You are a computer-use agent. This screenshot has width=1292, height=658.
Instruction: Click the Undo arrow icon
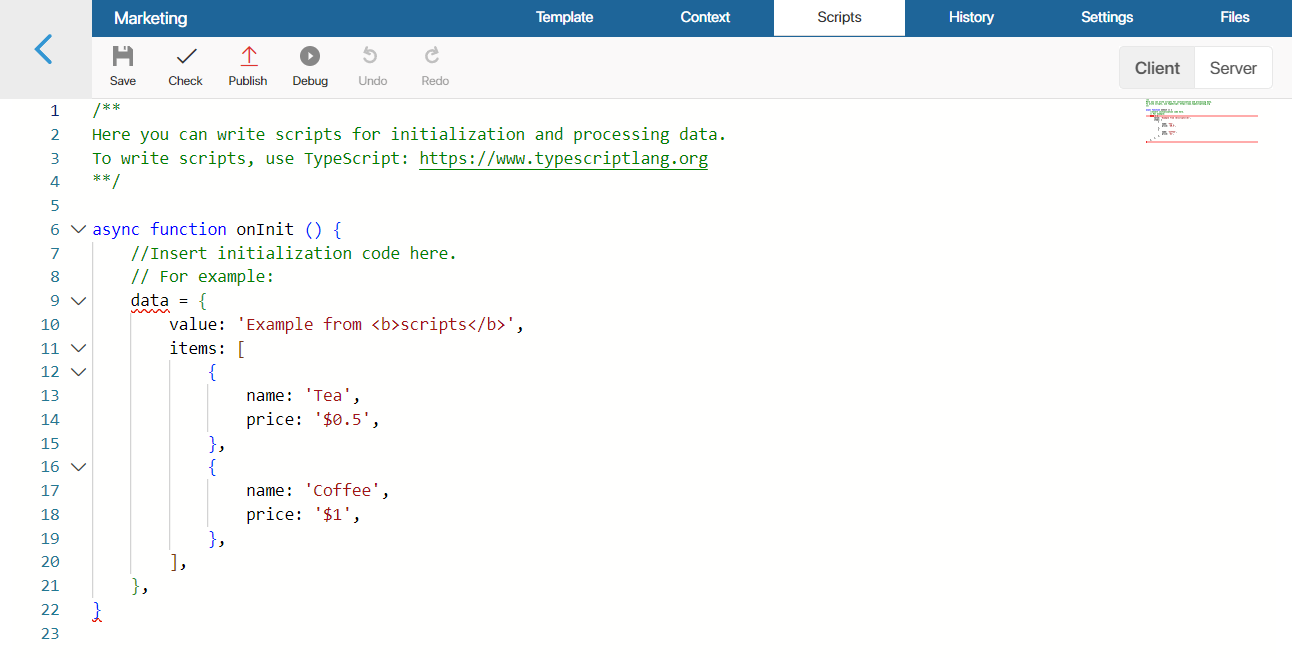pyautogui.click(x=371, y=56)
